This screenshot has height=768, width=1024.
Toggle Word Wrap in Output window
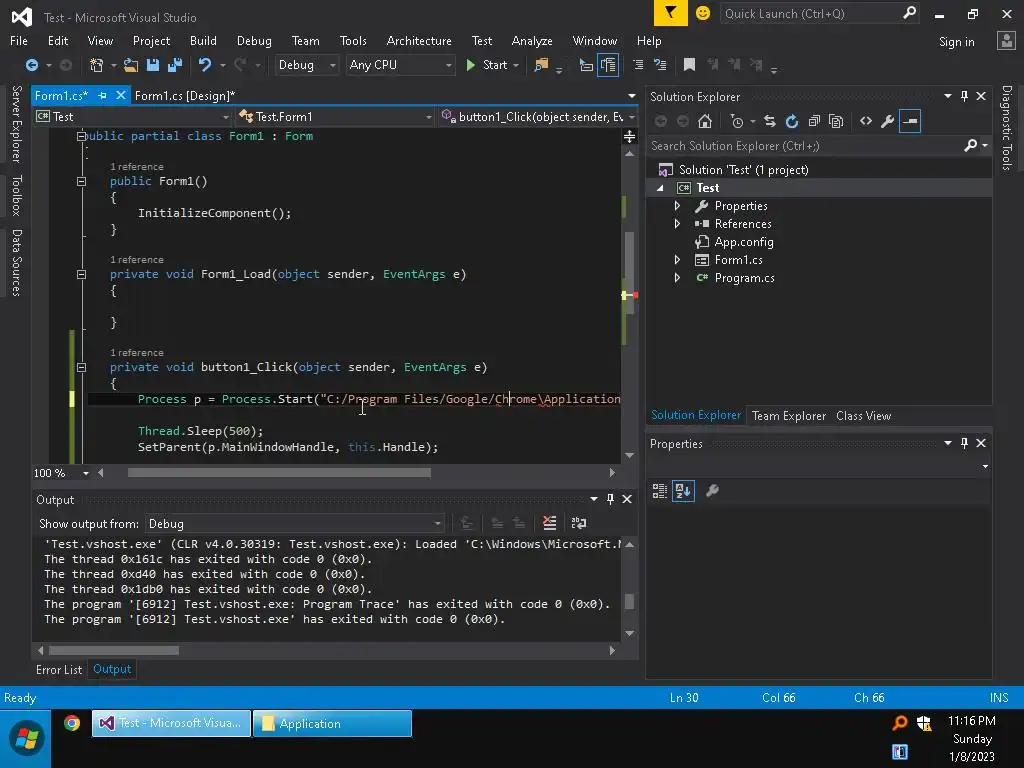tap(579, 523)
